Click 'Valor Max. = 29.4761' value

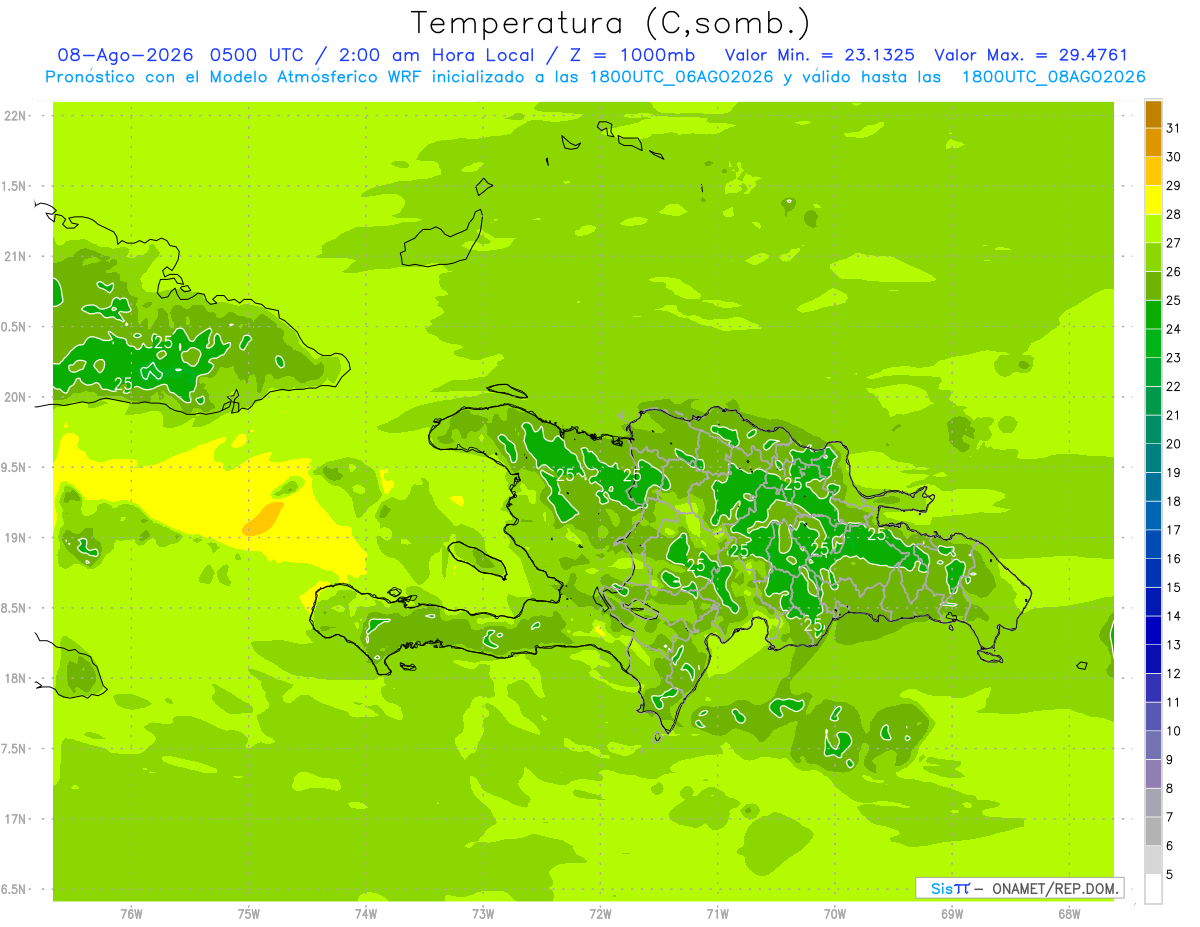coord(1030,56)
